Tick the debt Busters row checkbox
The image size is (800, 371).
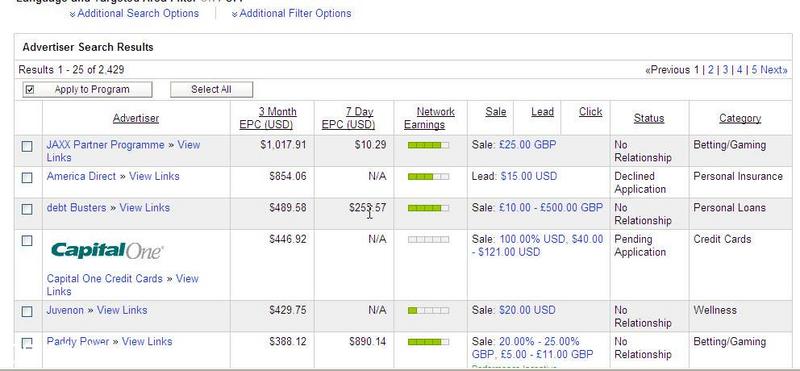click(x=27, y=209)
